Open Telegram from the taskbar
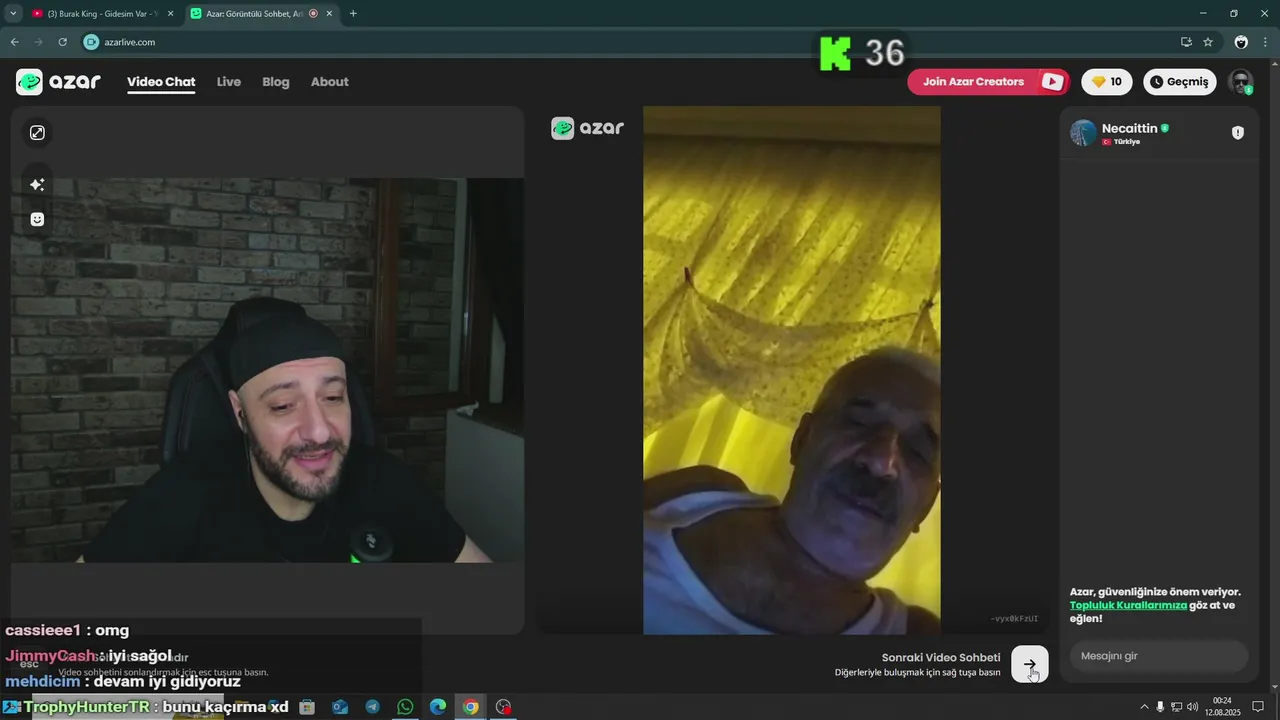1280x720 pixels. (372, 707)
